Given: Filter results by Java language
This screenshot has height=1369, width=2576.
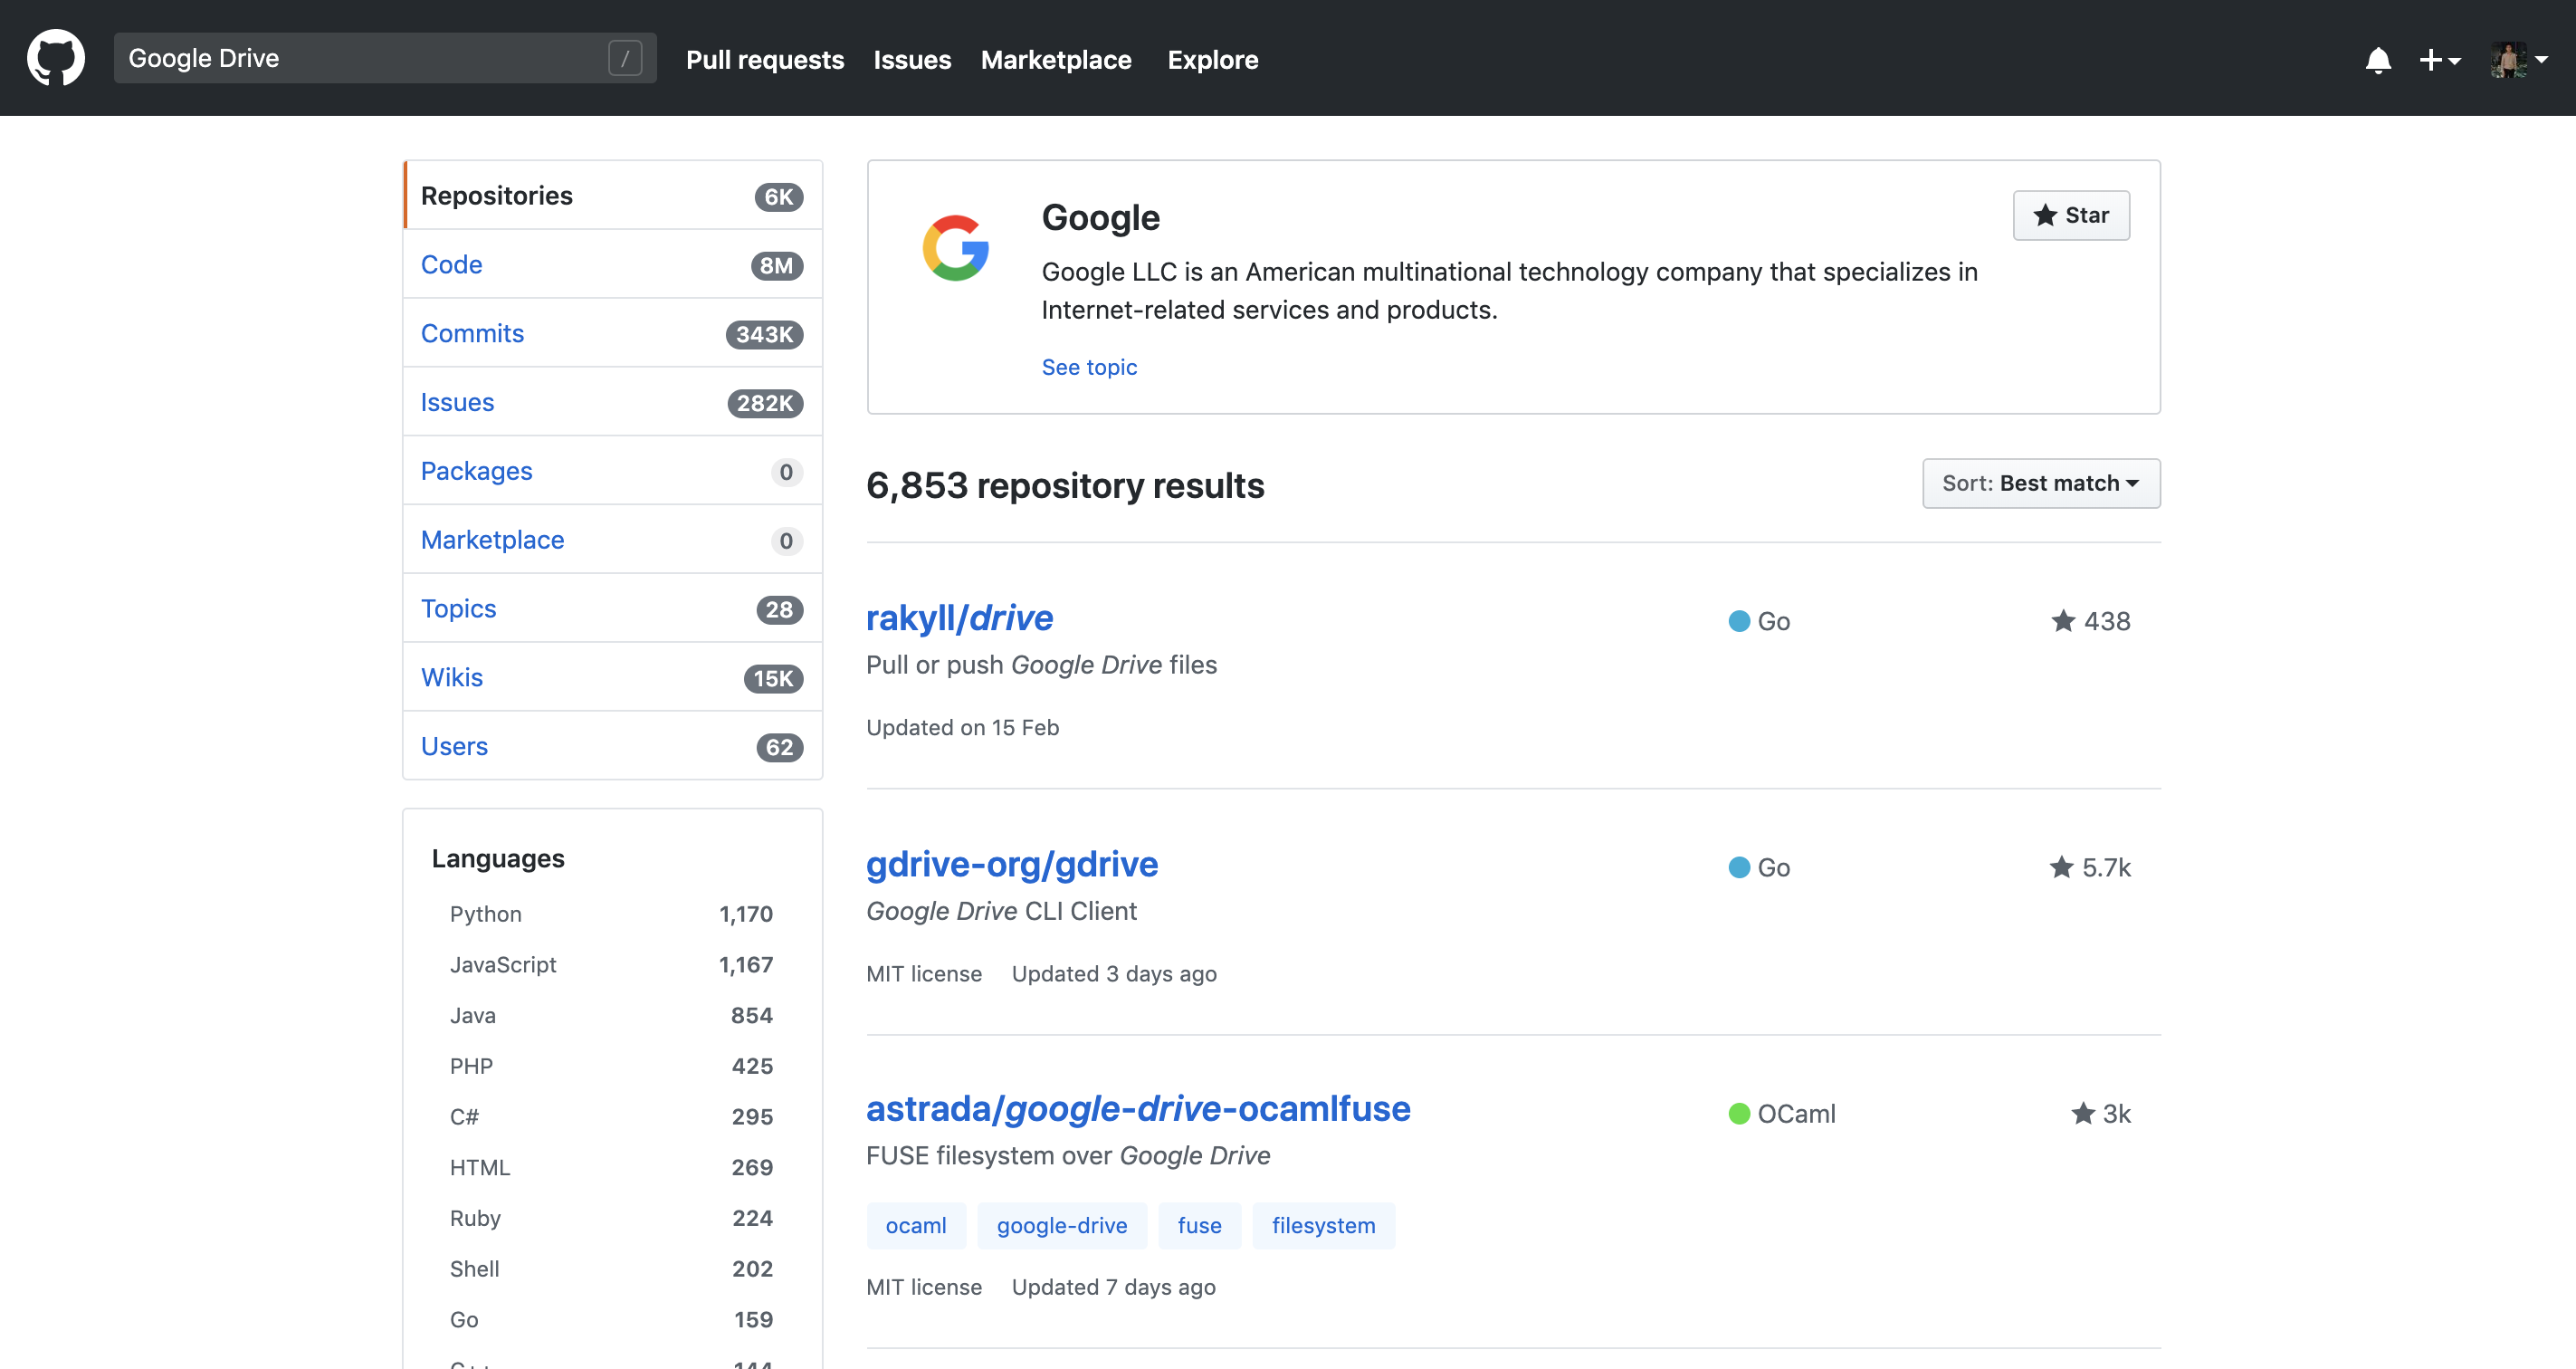Looking at the screenshot, I should coord(611,1016).
